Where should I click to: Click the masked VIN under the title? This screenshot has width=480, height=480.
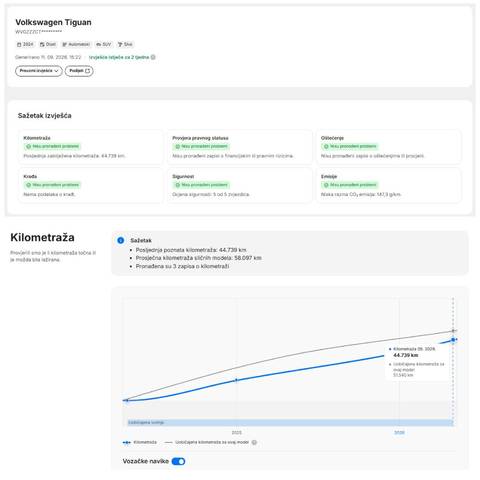39,32
